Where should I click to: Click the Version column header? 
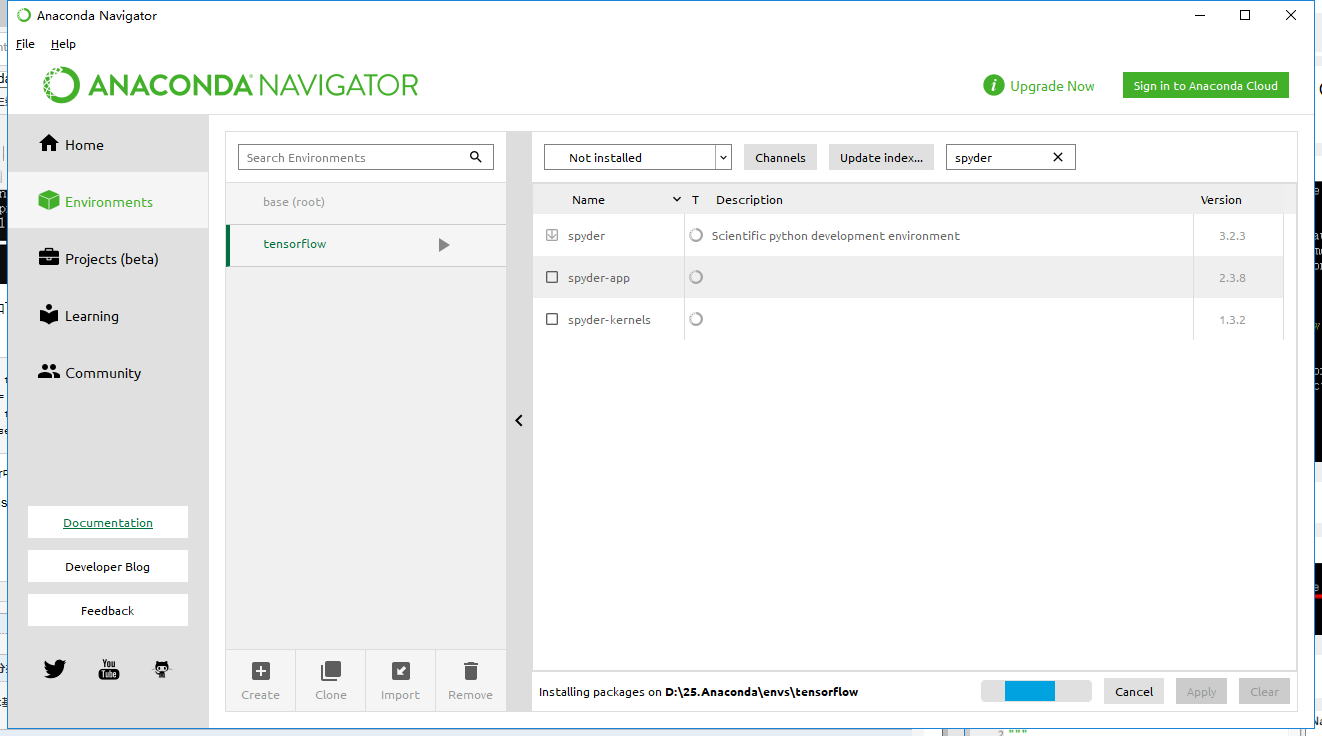click(x=1221, y=200)
